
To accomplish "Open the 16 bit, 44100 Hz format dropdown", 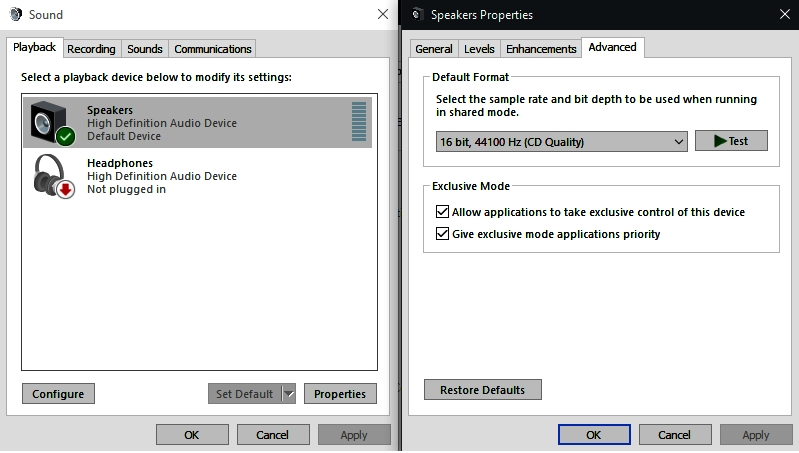I will click(562, 142).
